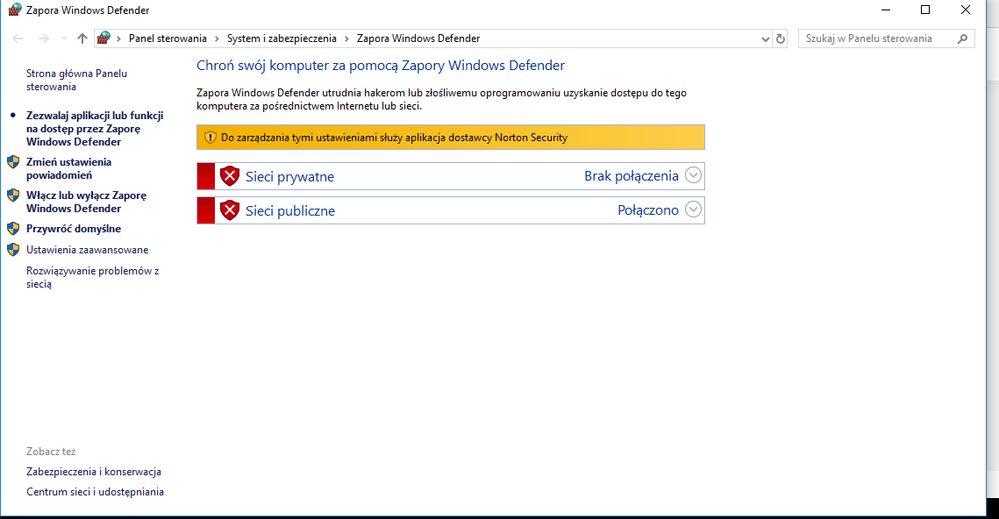Click the Norton Security management notice text
This screenshot has height=519, width=999.
[394, 138]
